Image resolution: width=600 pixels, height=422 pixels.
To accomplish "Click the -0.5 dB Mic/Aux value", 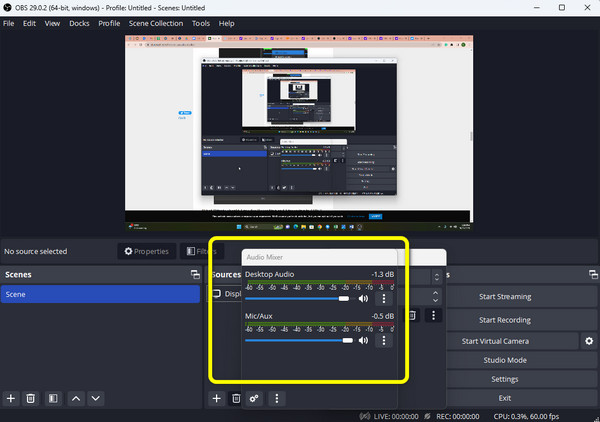I will pos(382,316).
